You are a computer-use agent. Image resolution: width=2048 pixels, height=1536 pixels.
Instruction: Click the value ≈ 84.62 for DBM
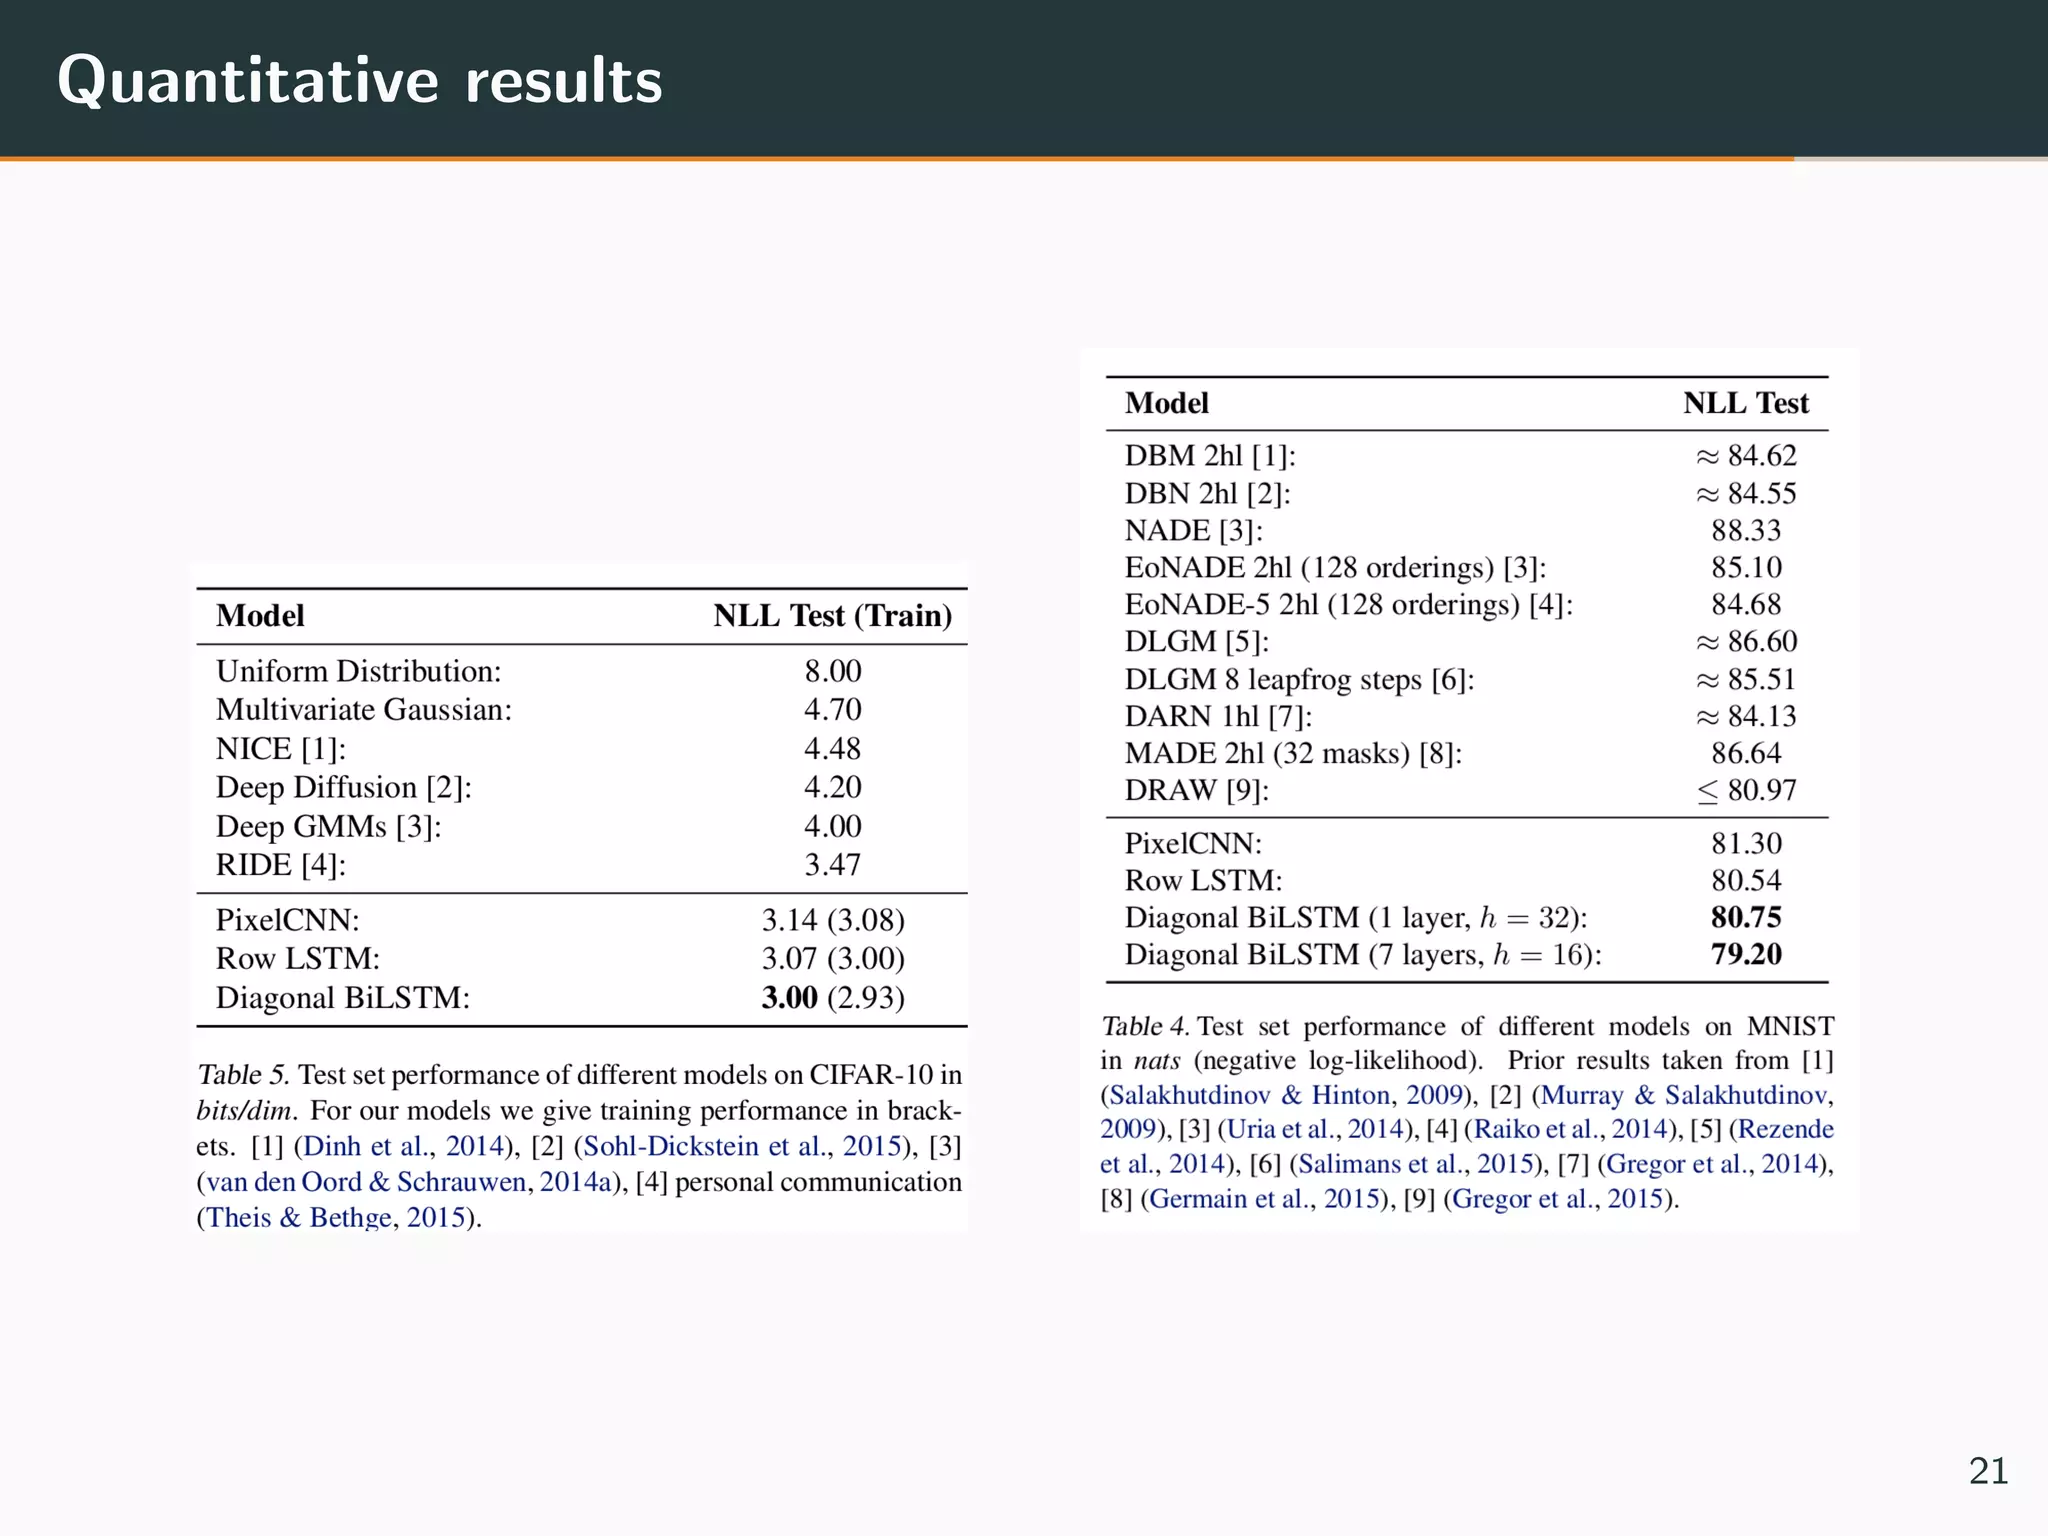(x=1746, y=456)
